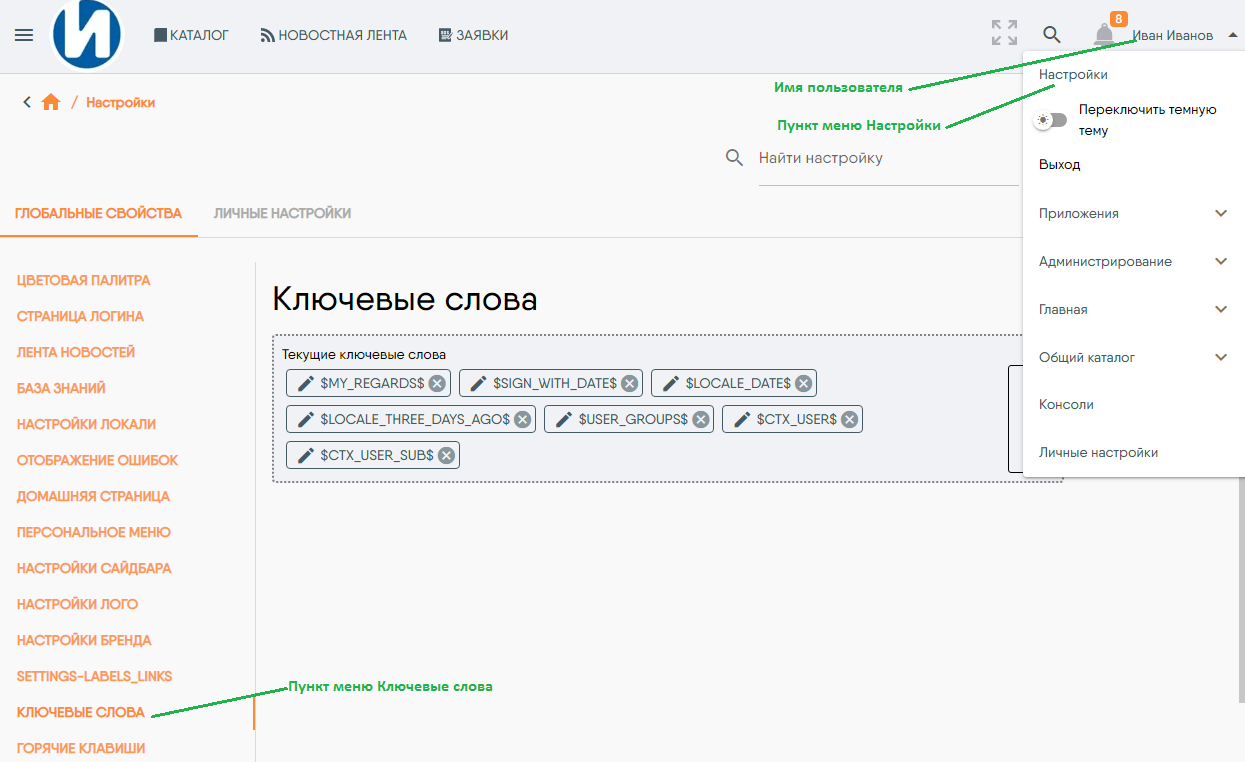Open the notifications bell
The image size is (1245, 762).
click(x=1104, y=36)
